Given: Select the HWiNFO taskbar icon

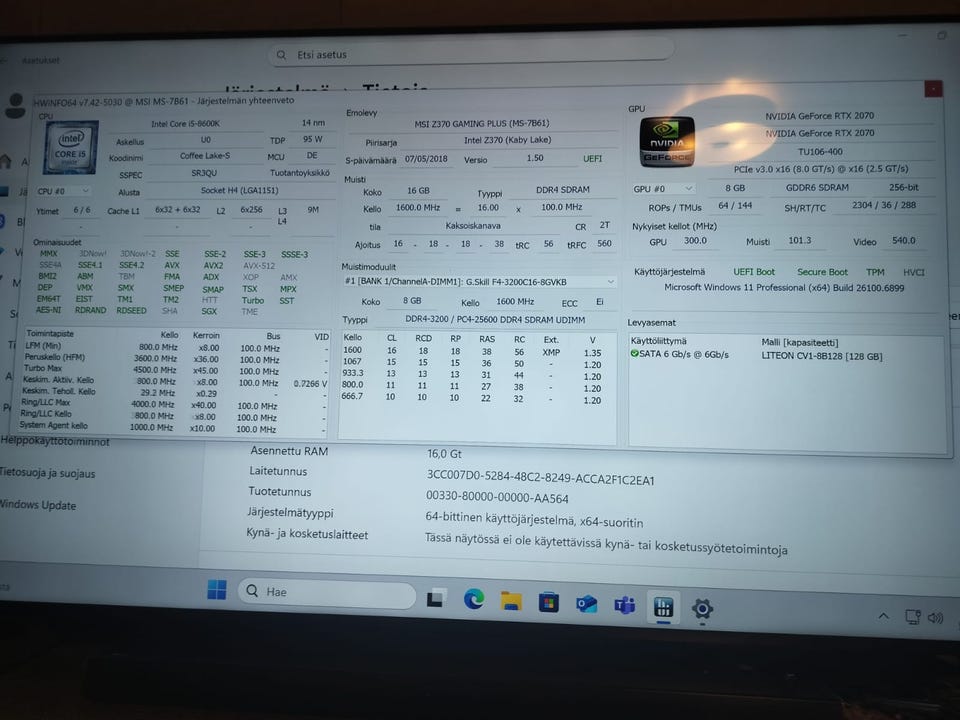Looking at the screenshot, I should point(663,607).
